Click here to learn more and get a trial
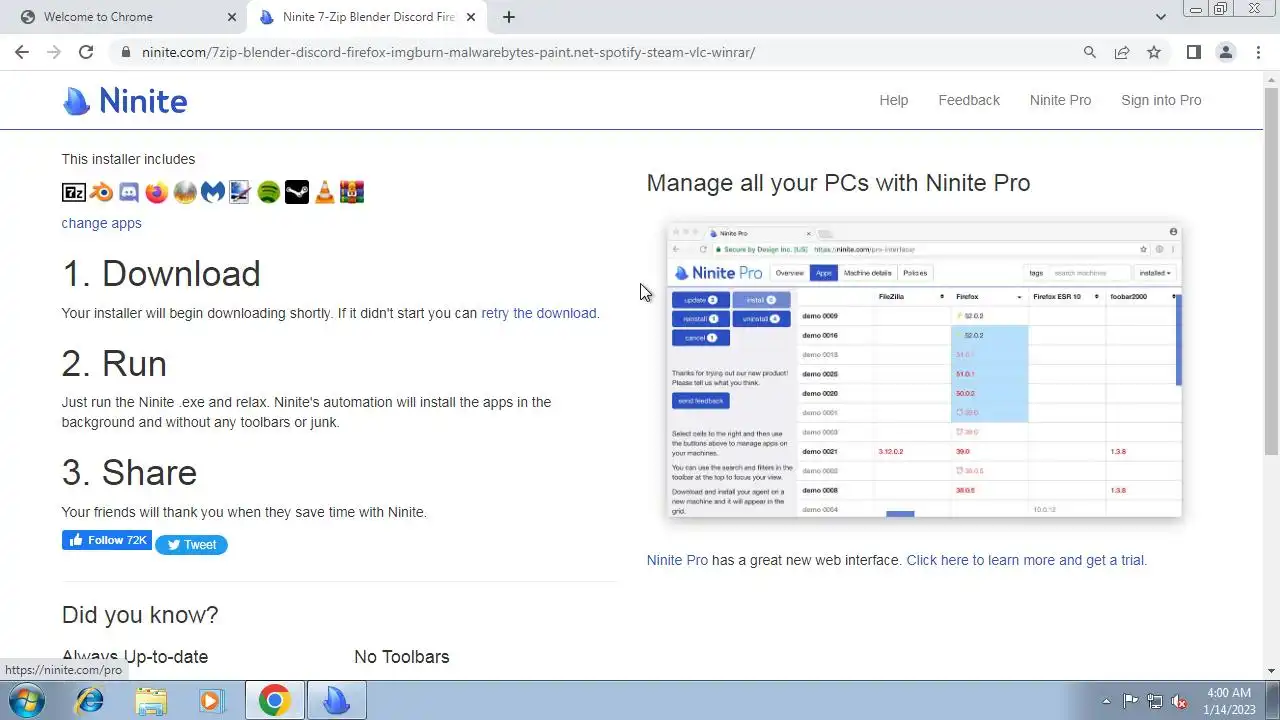 (x=1026, y=560)
